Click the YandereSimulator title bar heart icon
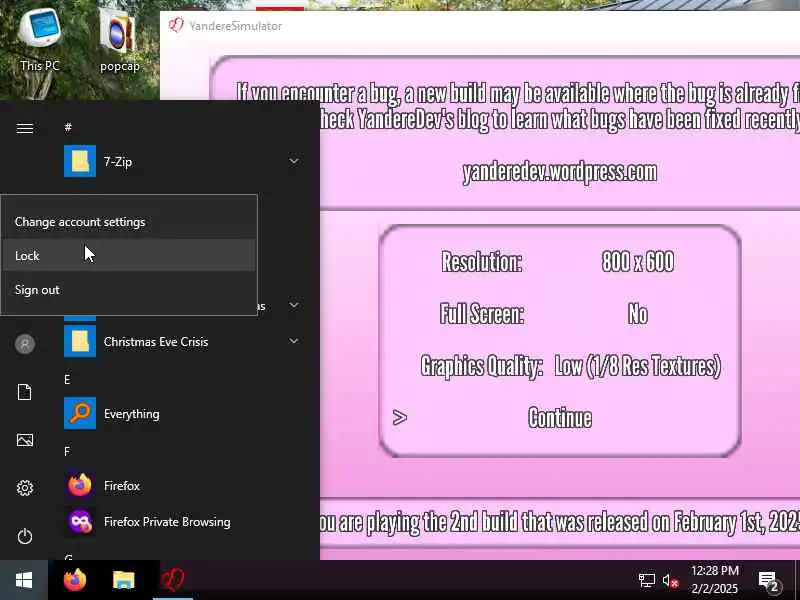Screen dimensions: 800x600 click(x=176, y=26)
